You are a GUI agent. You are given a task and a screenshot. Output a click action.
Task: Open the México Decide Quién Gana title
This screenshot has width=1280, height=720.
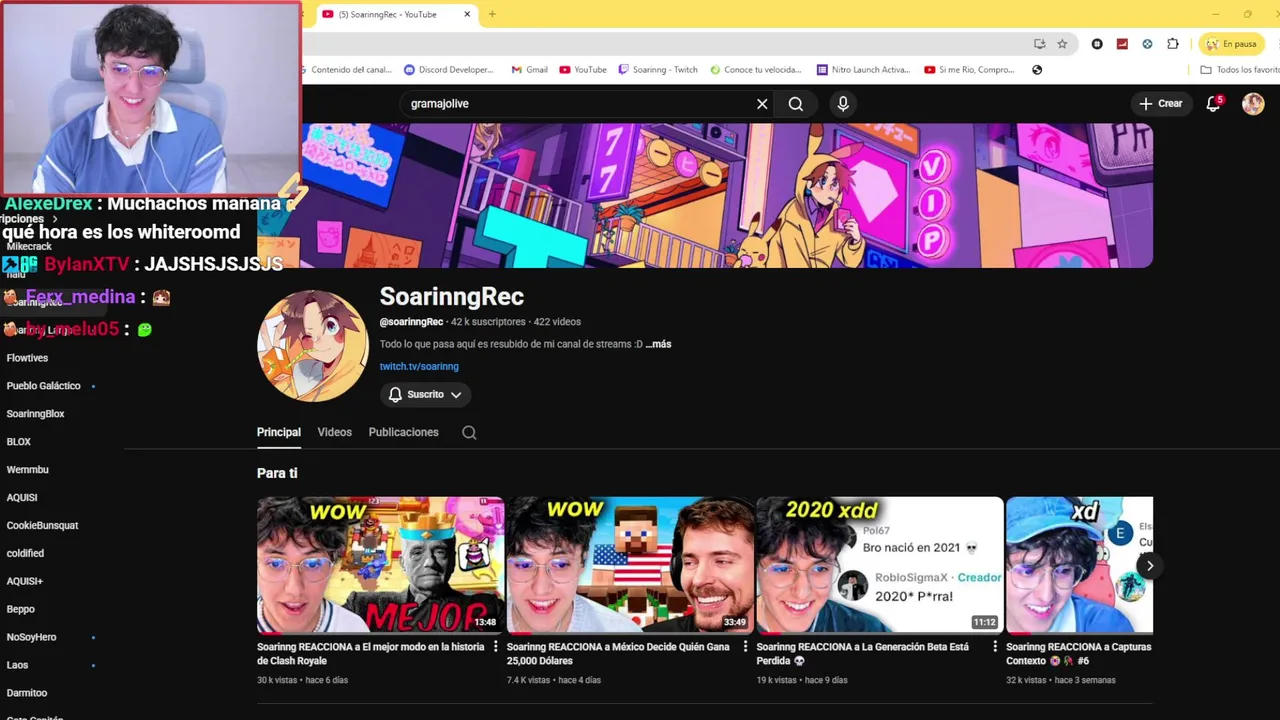(618, 654)
